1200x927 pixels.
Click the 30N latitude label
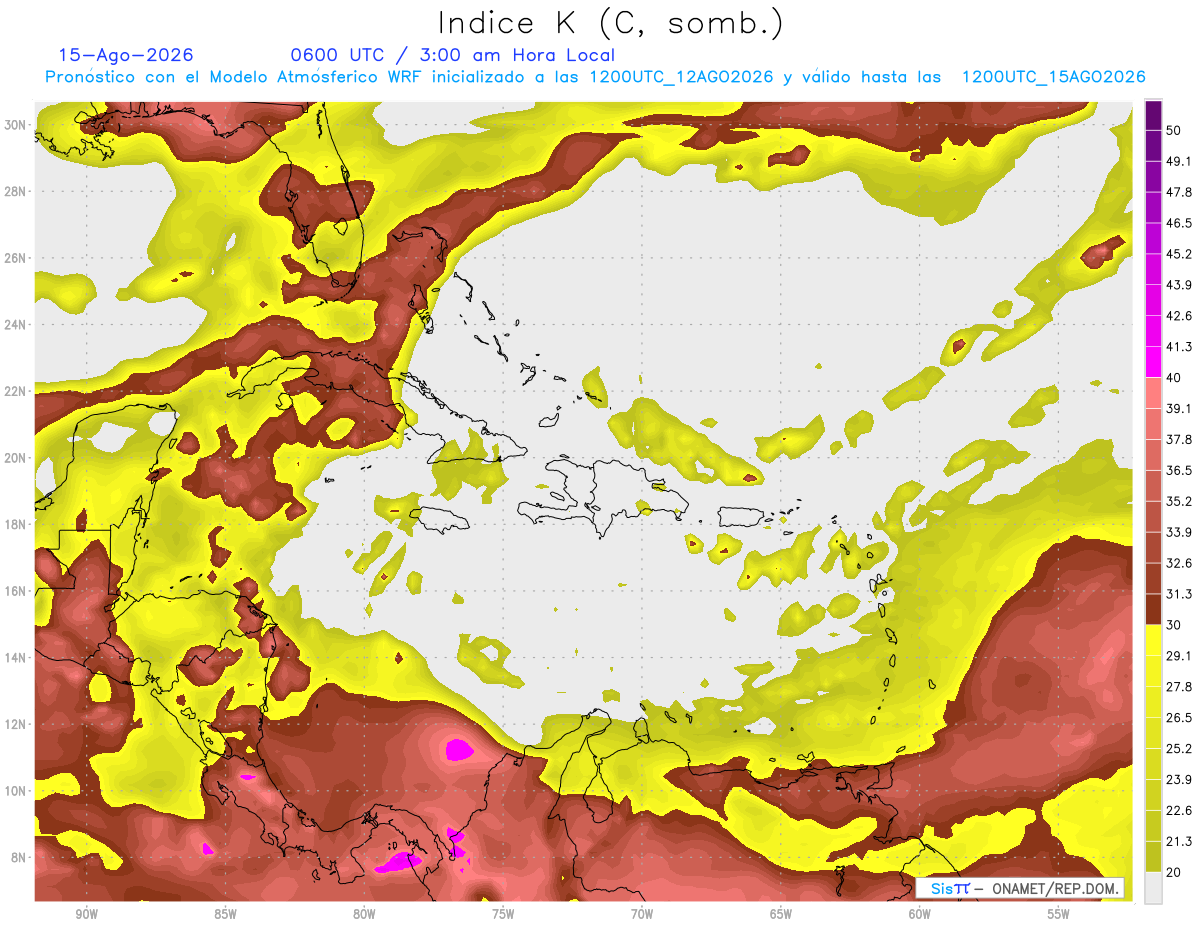16,125
